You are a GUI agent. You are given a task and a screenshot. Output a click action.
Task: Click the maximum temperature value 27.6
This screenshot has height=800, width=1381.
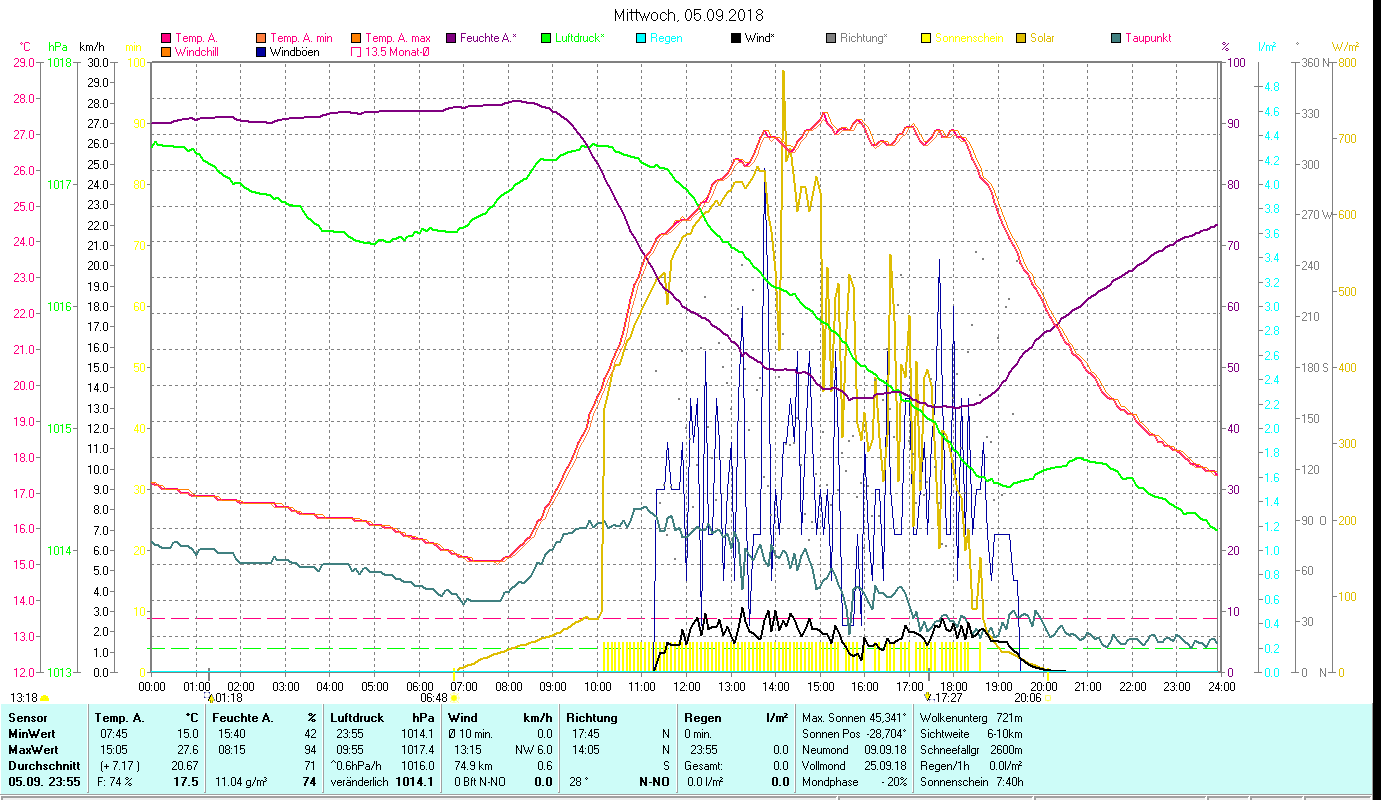click(x=188, y=750)
